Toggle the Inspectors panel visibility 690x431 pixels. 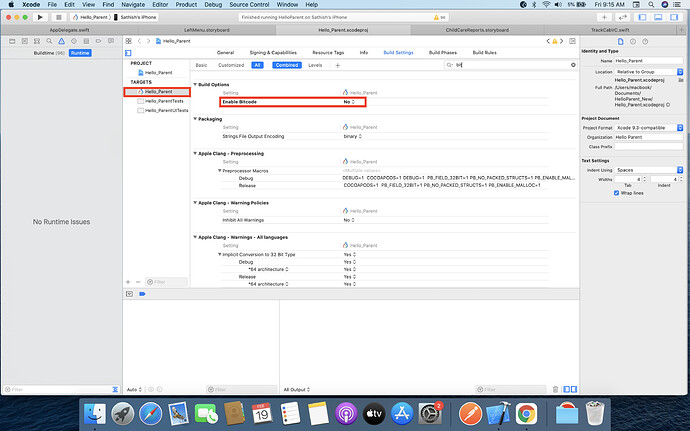(x=674, y=17)
